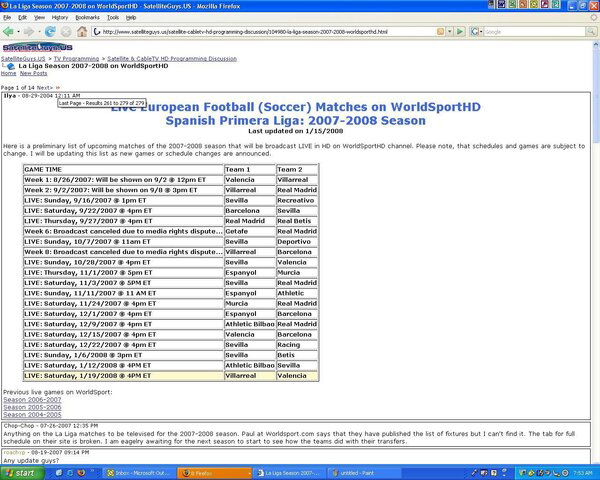Click the scrollbar up arrow
Viewport: 600px width, 480px height.
[x=596, y=45]
